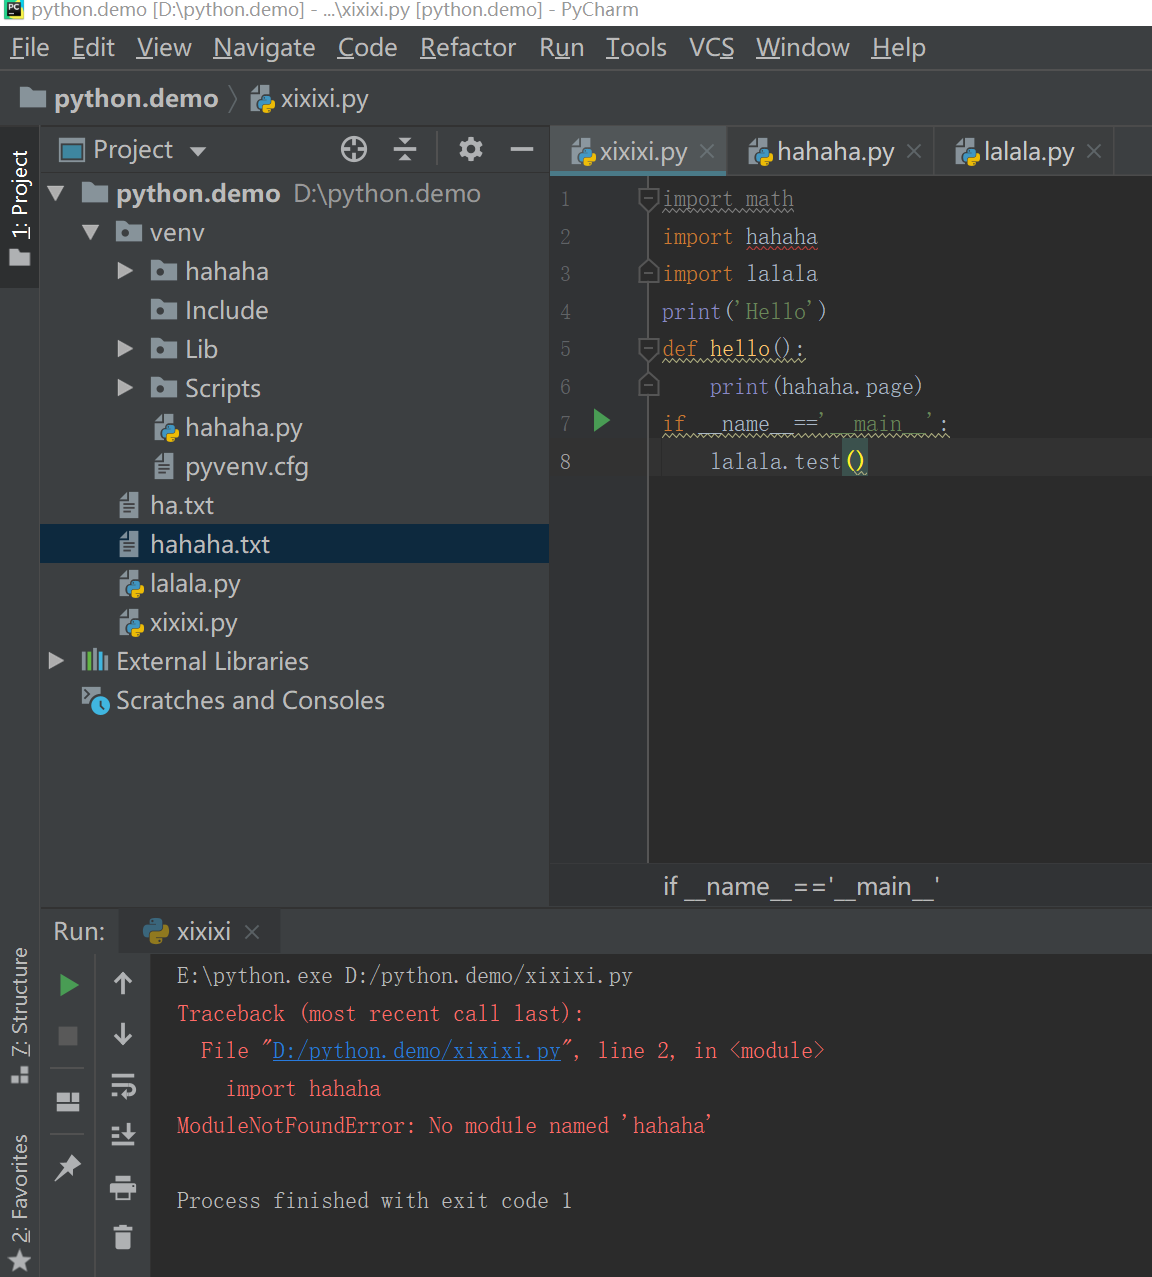Image resolution: width=1152 pixels, height=1277 pixels.
Task: Fold import block at line 1
Action: coord(648,199)
